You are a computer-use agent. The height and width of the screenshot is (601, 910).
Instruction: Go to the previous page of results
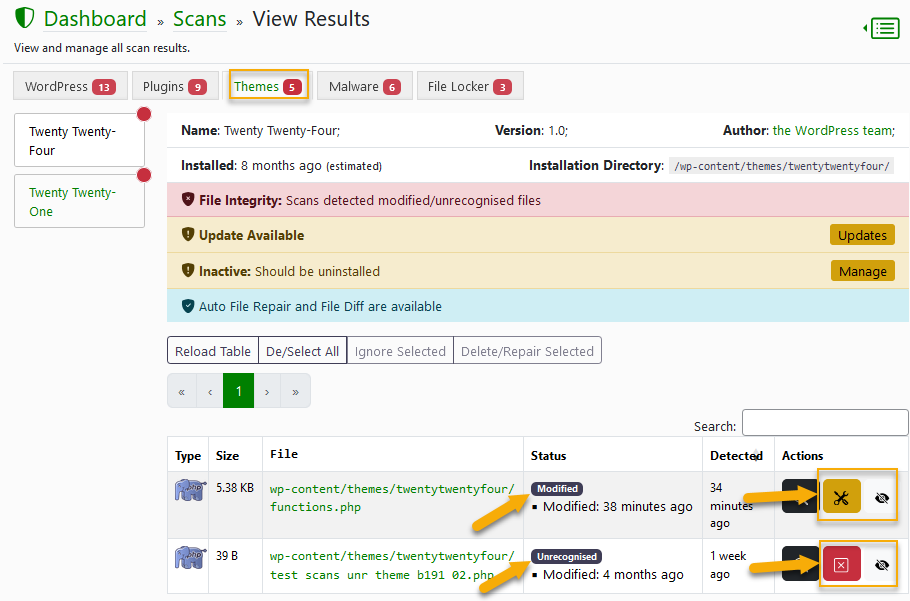pos(210,391)
